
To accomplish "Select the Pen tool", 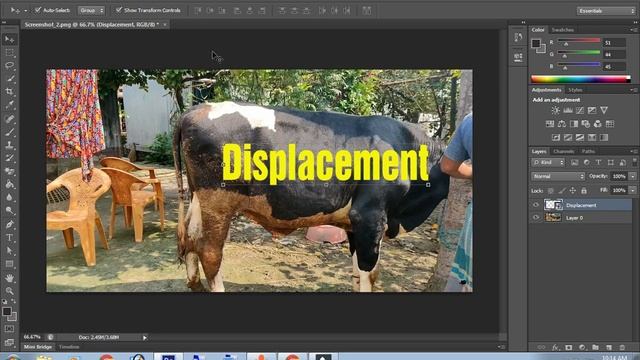I will coord(9,224).
